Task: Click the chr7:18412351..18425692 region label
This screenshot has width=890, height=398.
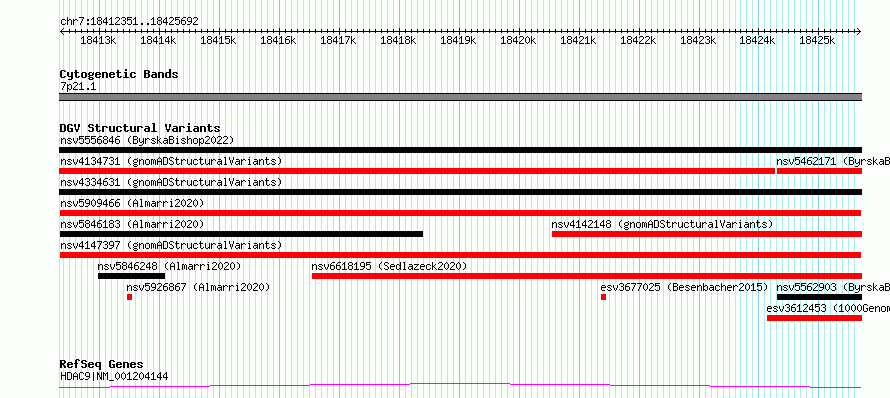Action: point(129,21)
